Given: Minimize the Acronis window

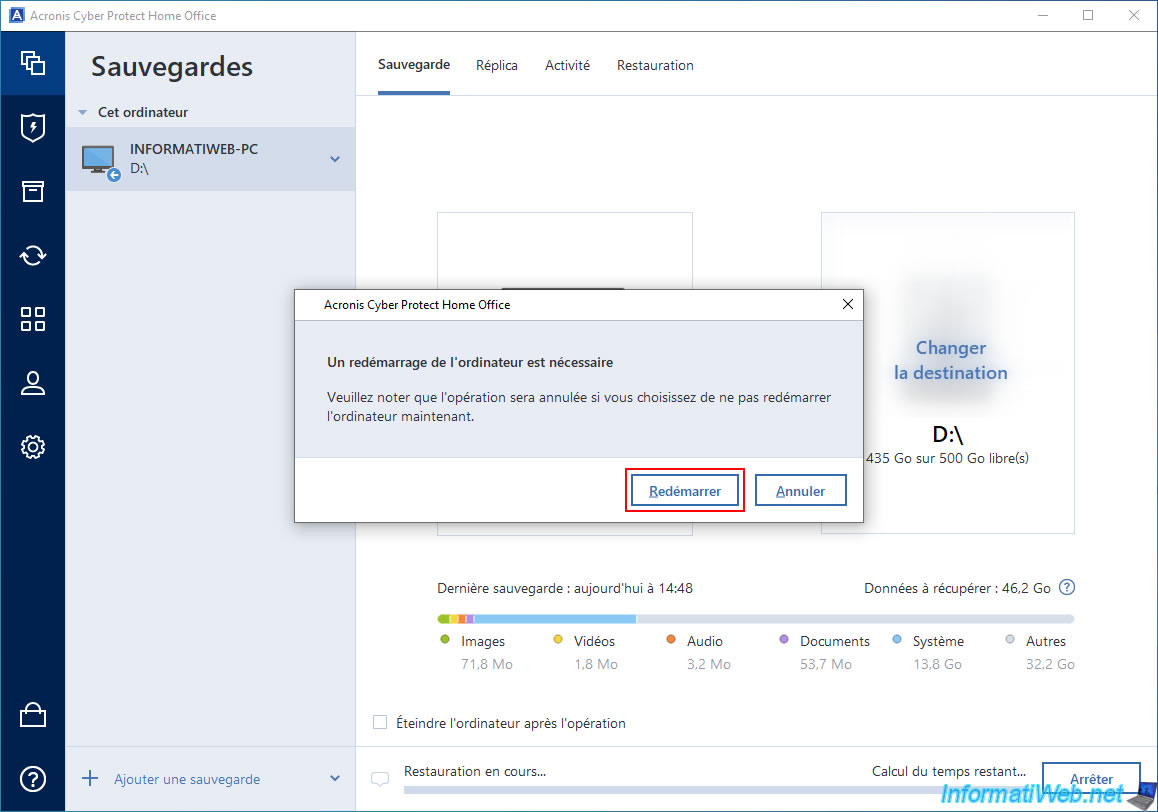Looking at the screenshot, I should [1043, 15].
